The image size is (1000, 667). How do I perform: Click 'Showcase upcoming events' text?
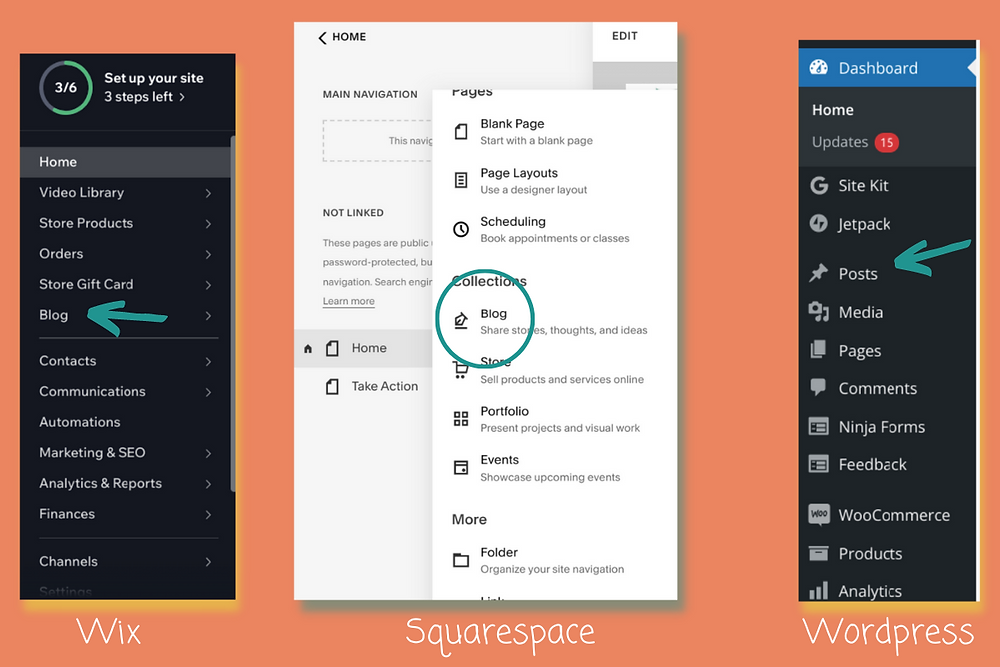coord(550,478)
